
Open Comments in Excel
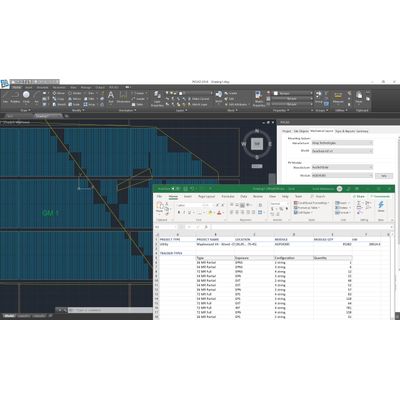click(380, 196)
